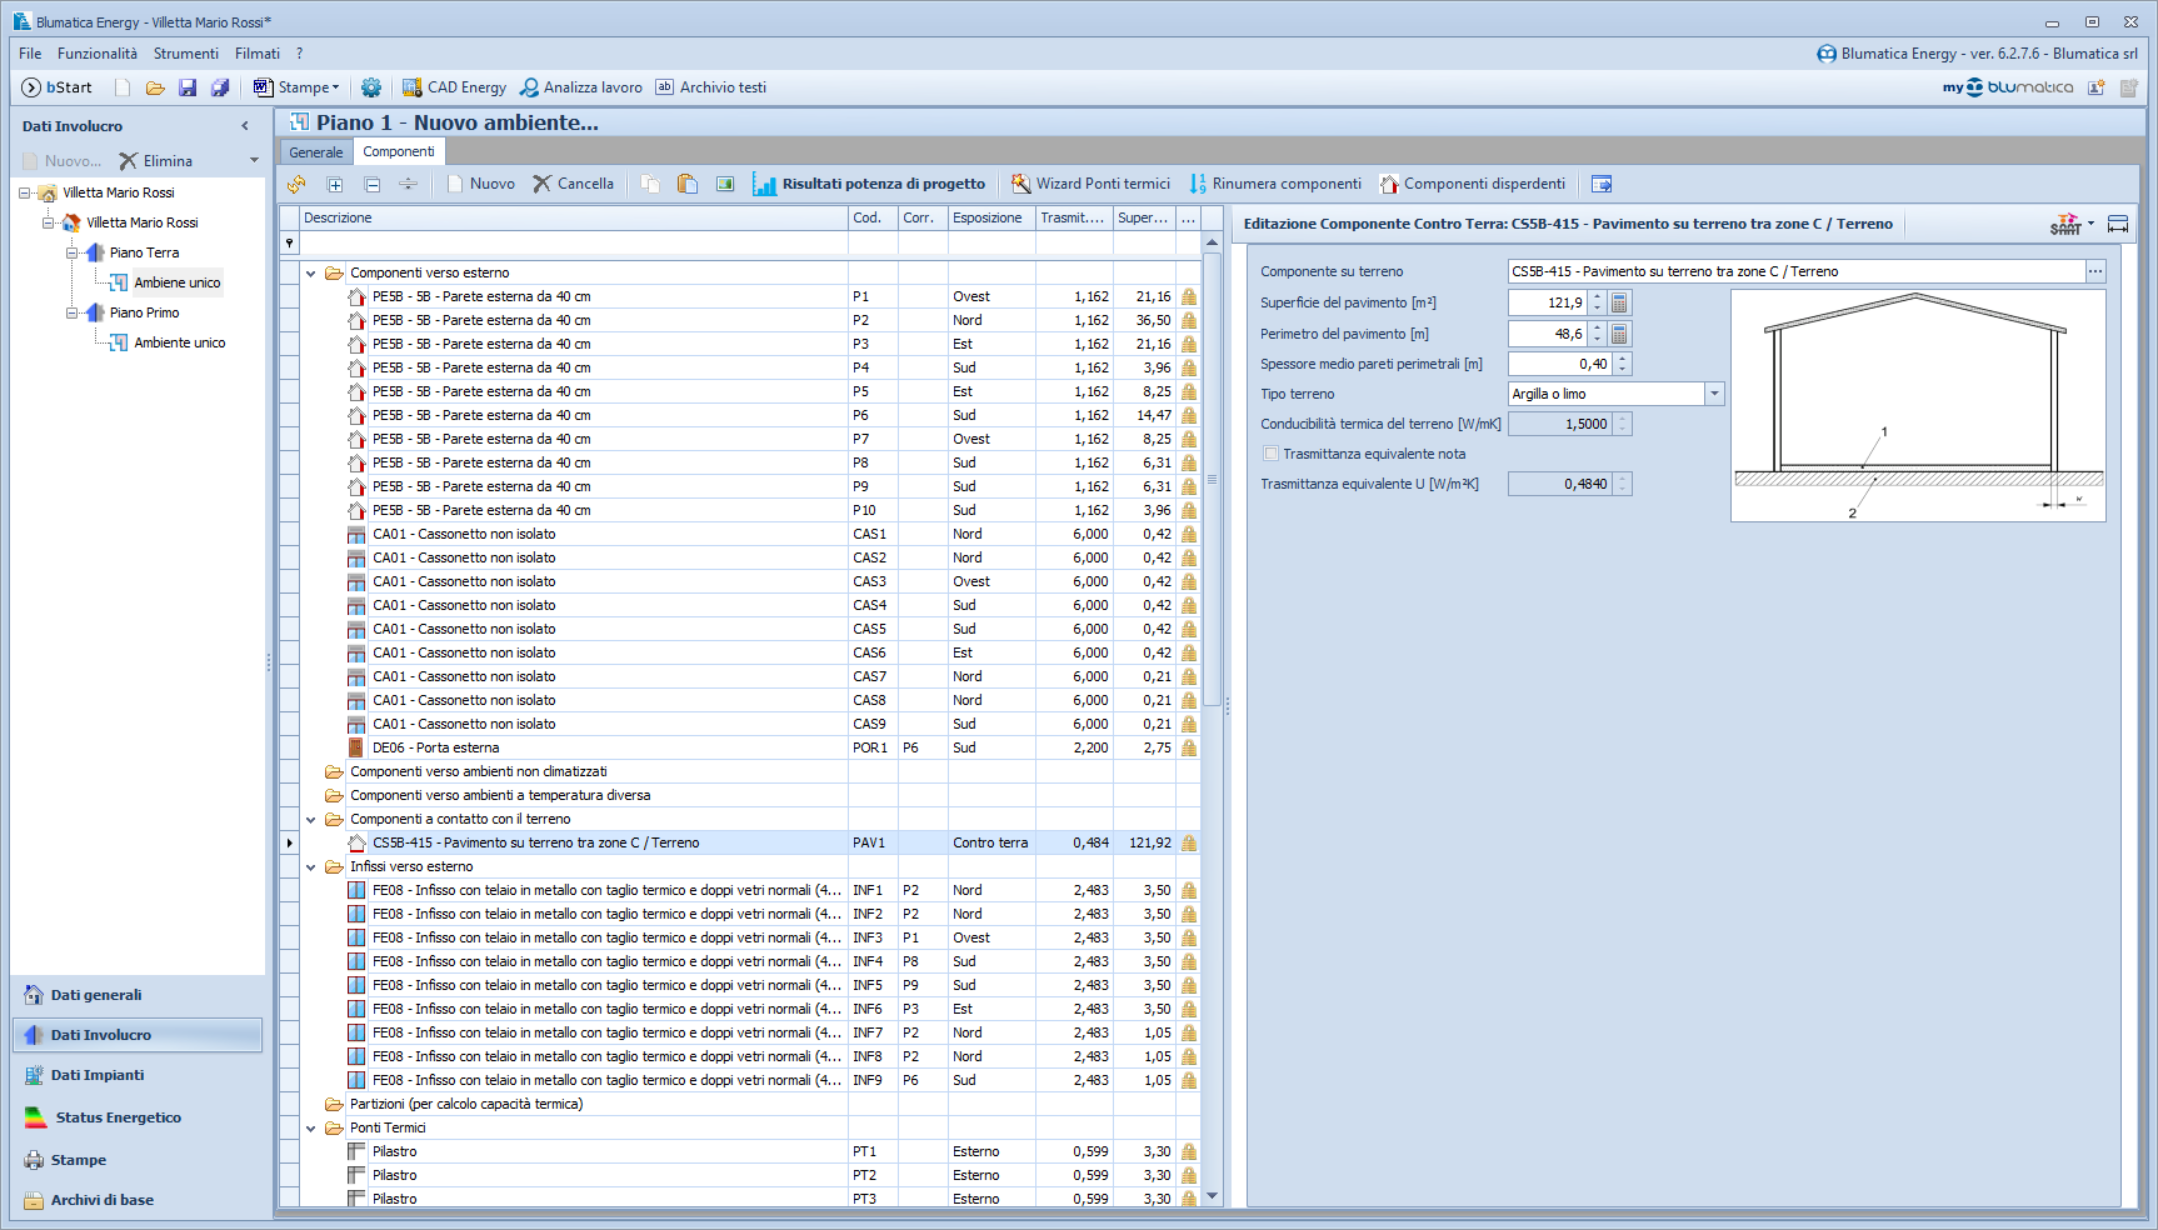Enable Trasmittanza equivalente nota checkbox
The image size is (2158, 1230).
[1271, 453]
